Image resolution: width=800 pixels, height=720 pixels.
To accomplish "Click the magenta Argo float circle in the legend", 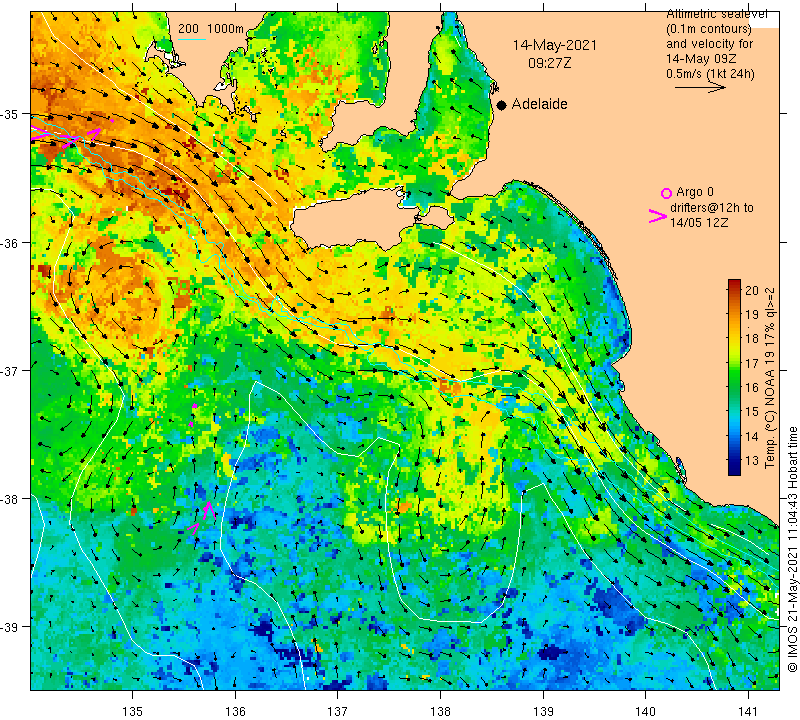I will (x=666, y=193).
